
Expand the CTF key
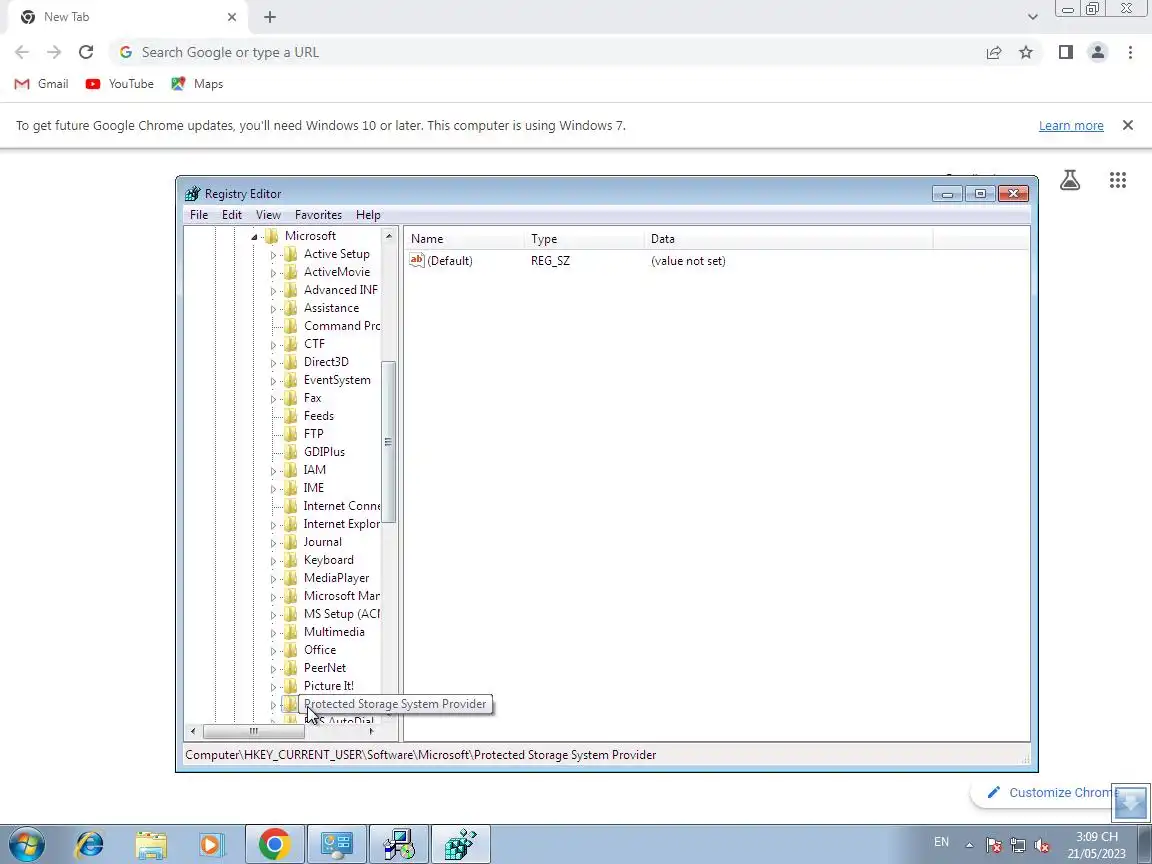[273, 345]
